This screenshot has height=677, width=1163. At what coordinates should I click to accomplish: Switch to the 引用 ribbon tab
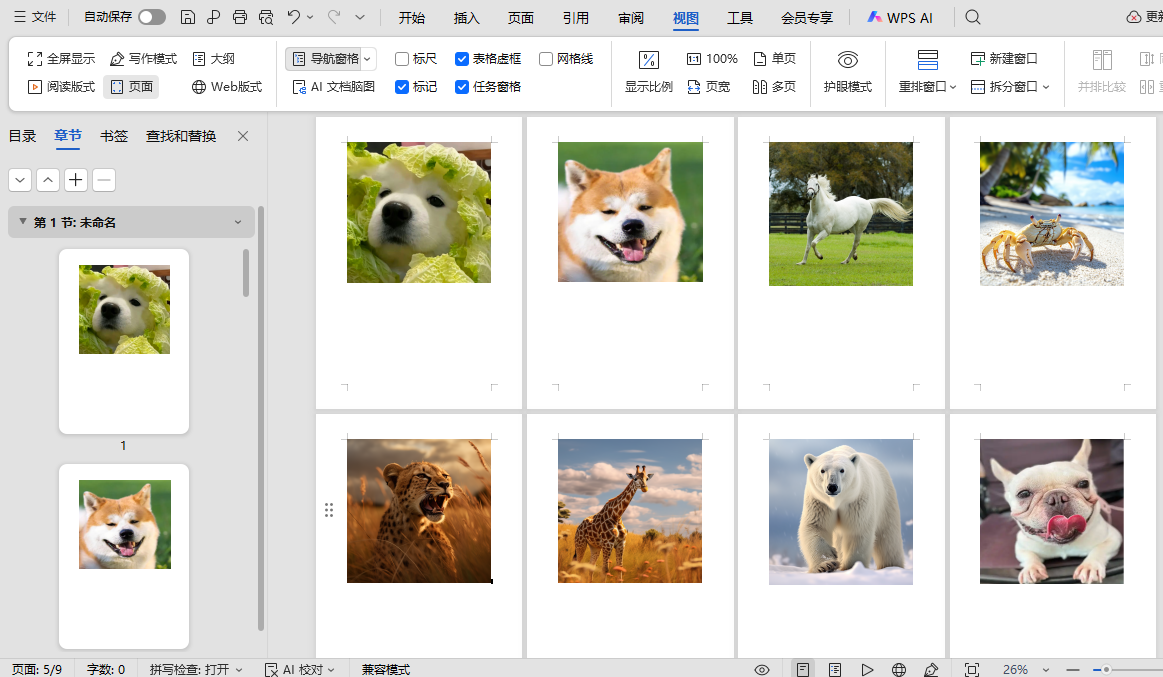576,18
